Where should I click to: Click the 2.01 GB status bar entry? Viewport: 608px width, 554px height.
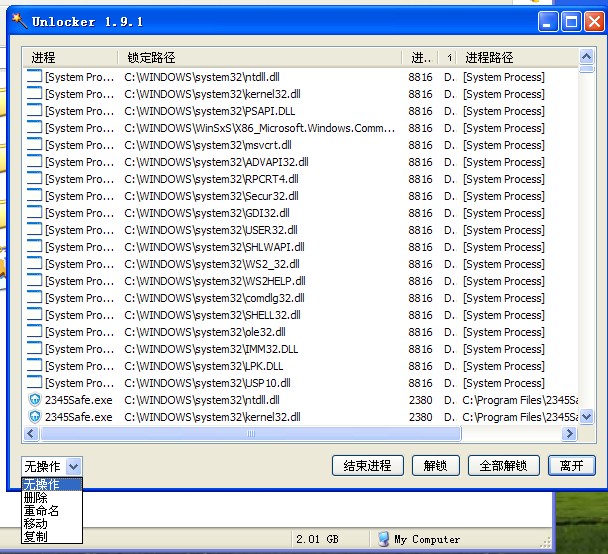tap(317, 539)
